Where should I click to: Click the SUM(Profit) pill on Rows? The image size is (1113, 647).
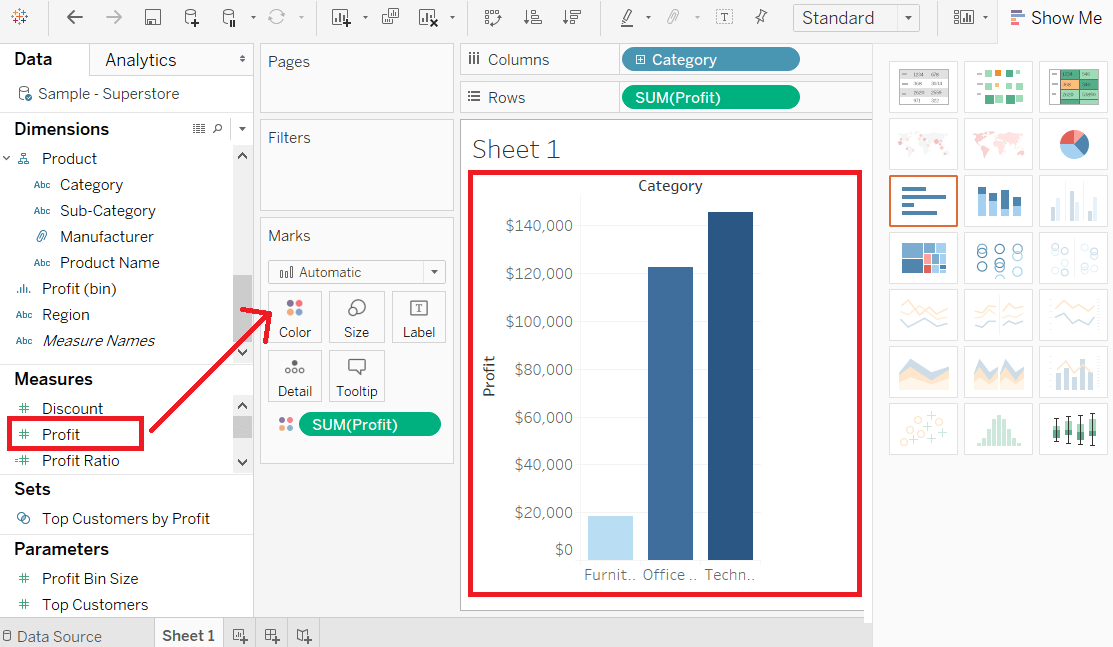tap(711, 97)
